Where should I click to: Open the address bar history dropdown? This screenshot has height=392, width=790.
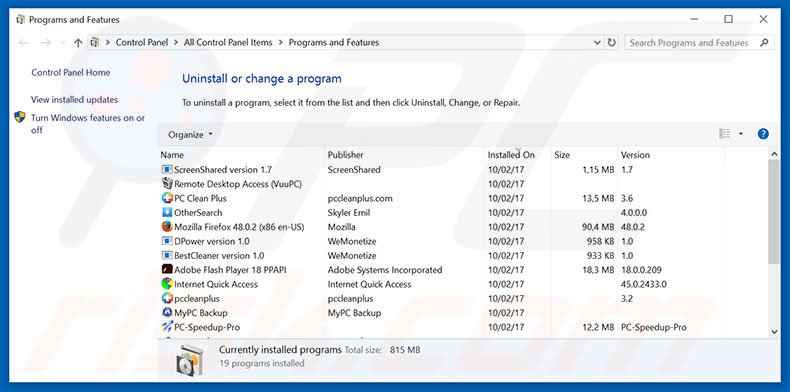(x=597, y=43)
